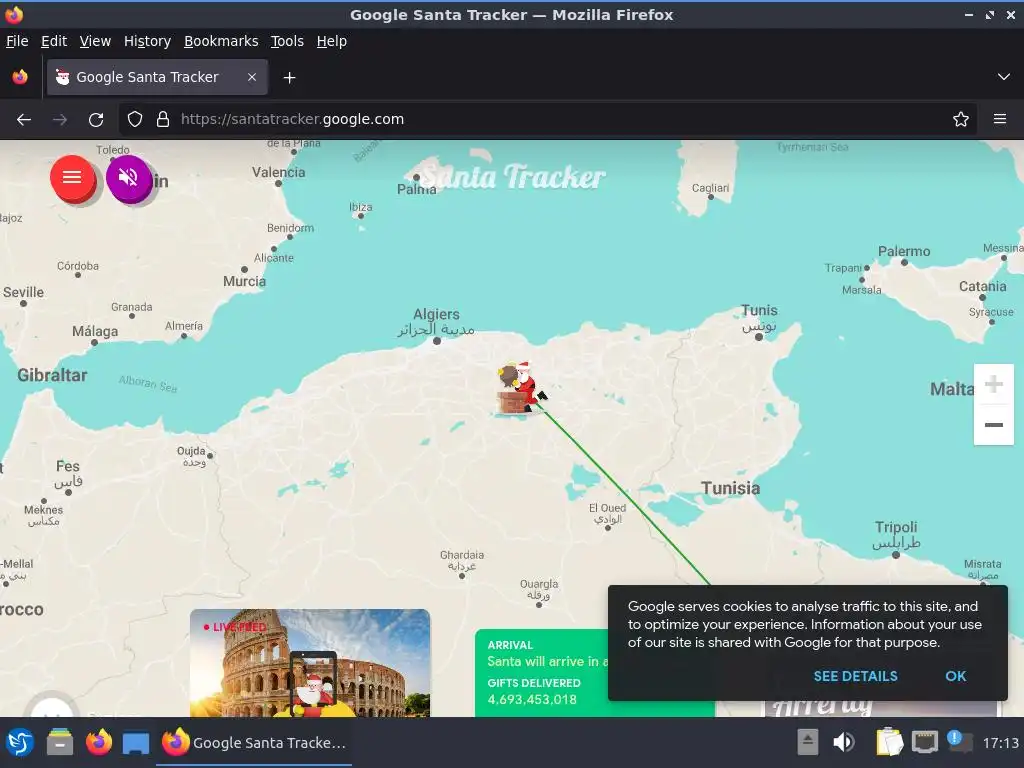Open the notification alert tray icon

pos(959,741)
